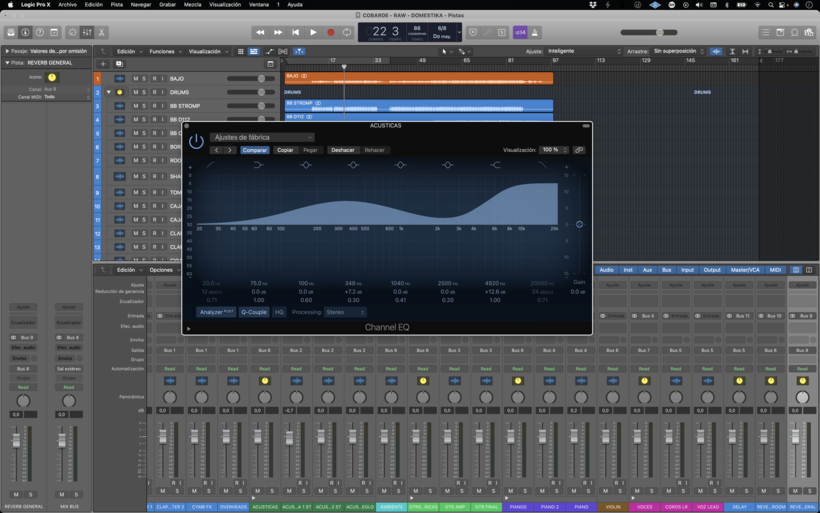Click the Fast Forward transport button

tap(278, 32)
